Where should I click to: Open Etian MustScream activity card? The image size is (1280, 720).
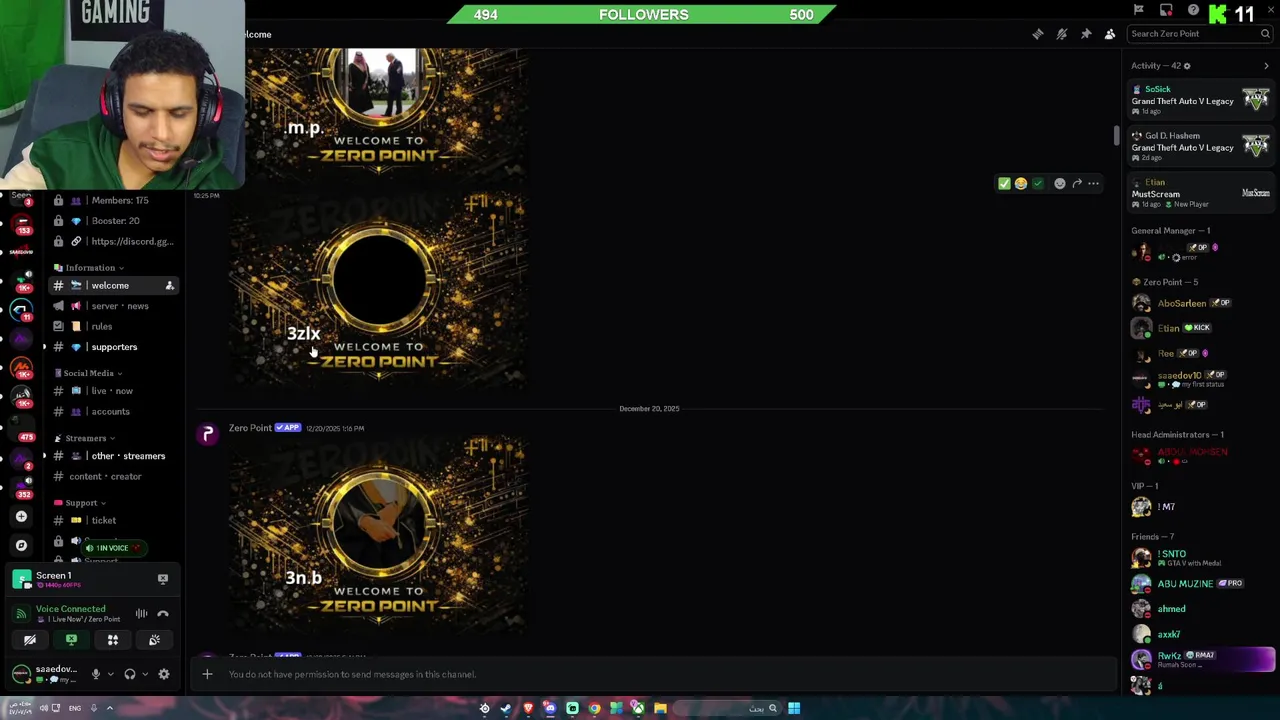tap(1200, 192)
